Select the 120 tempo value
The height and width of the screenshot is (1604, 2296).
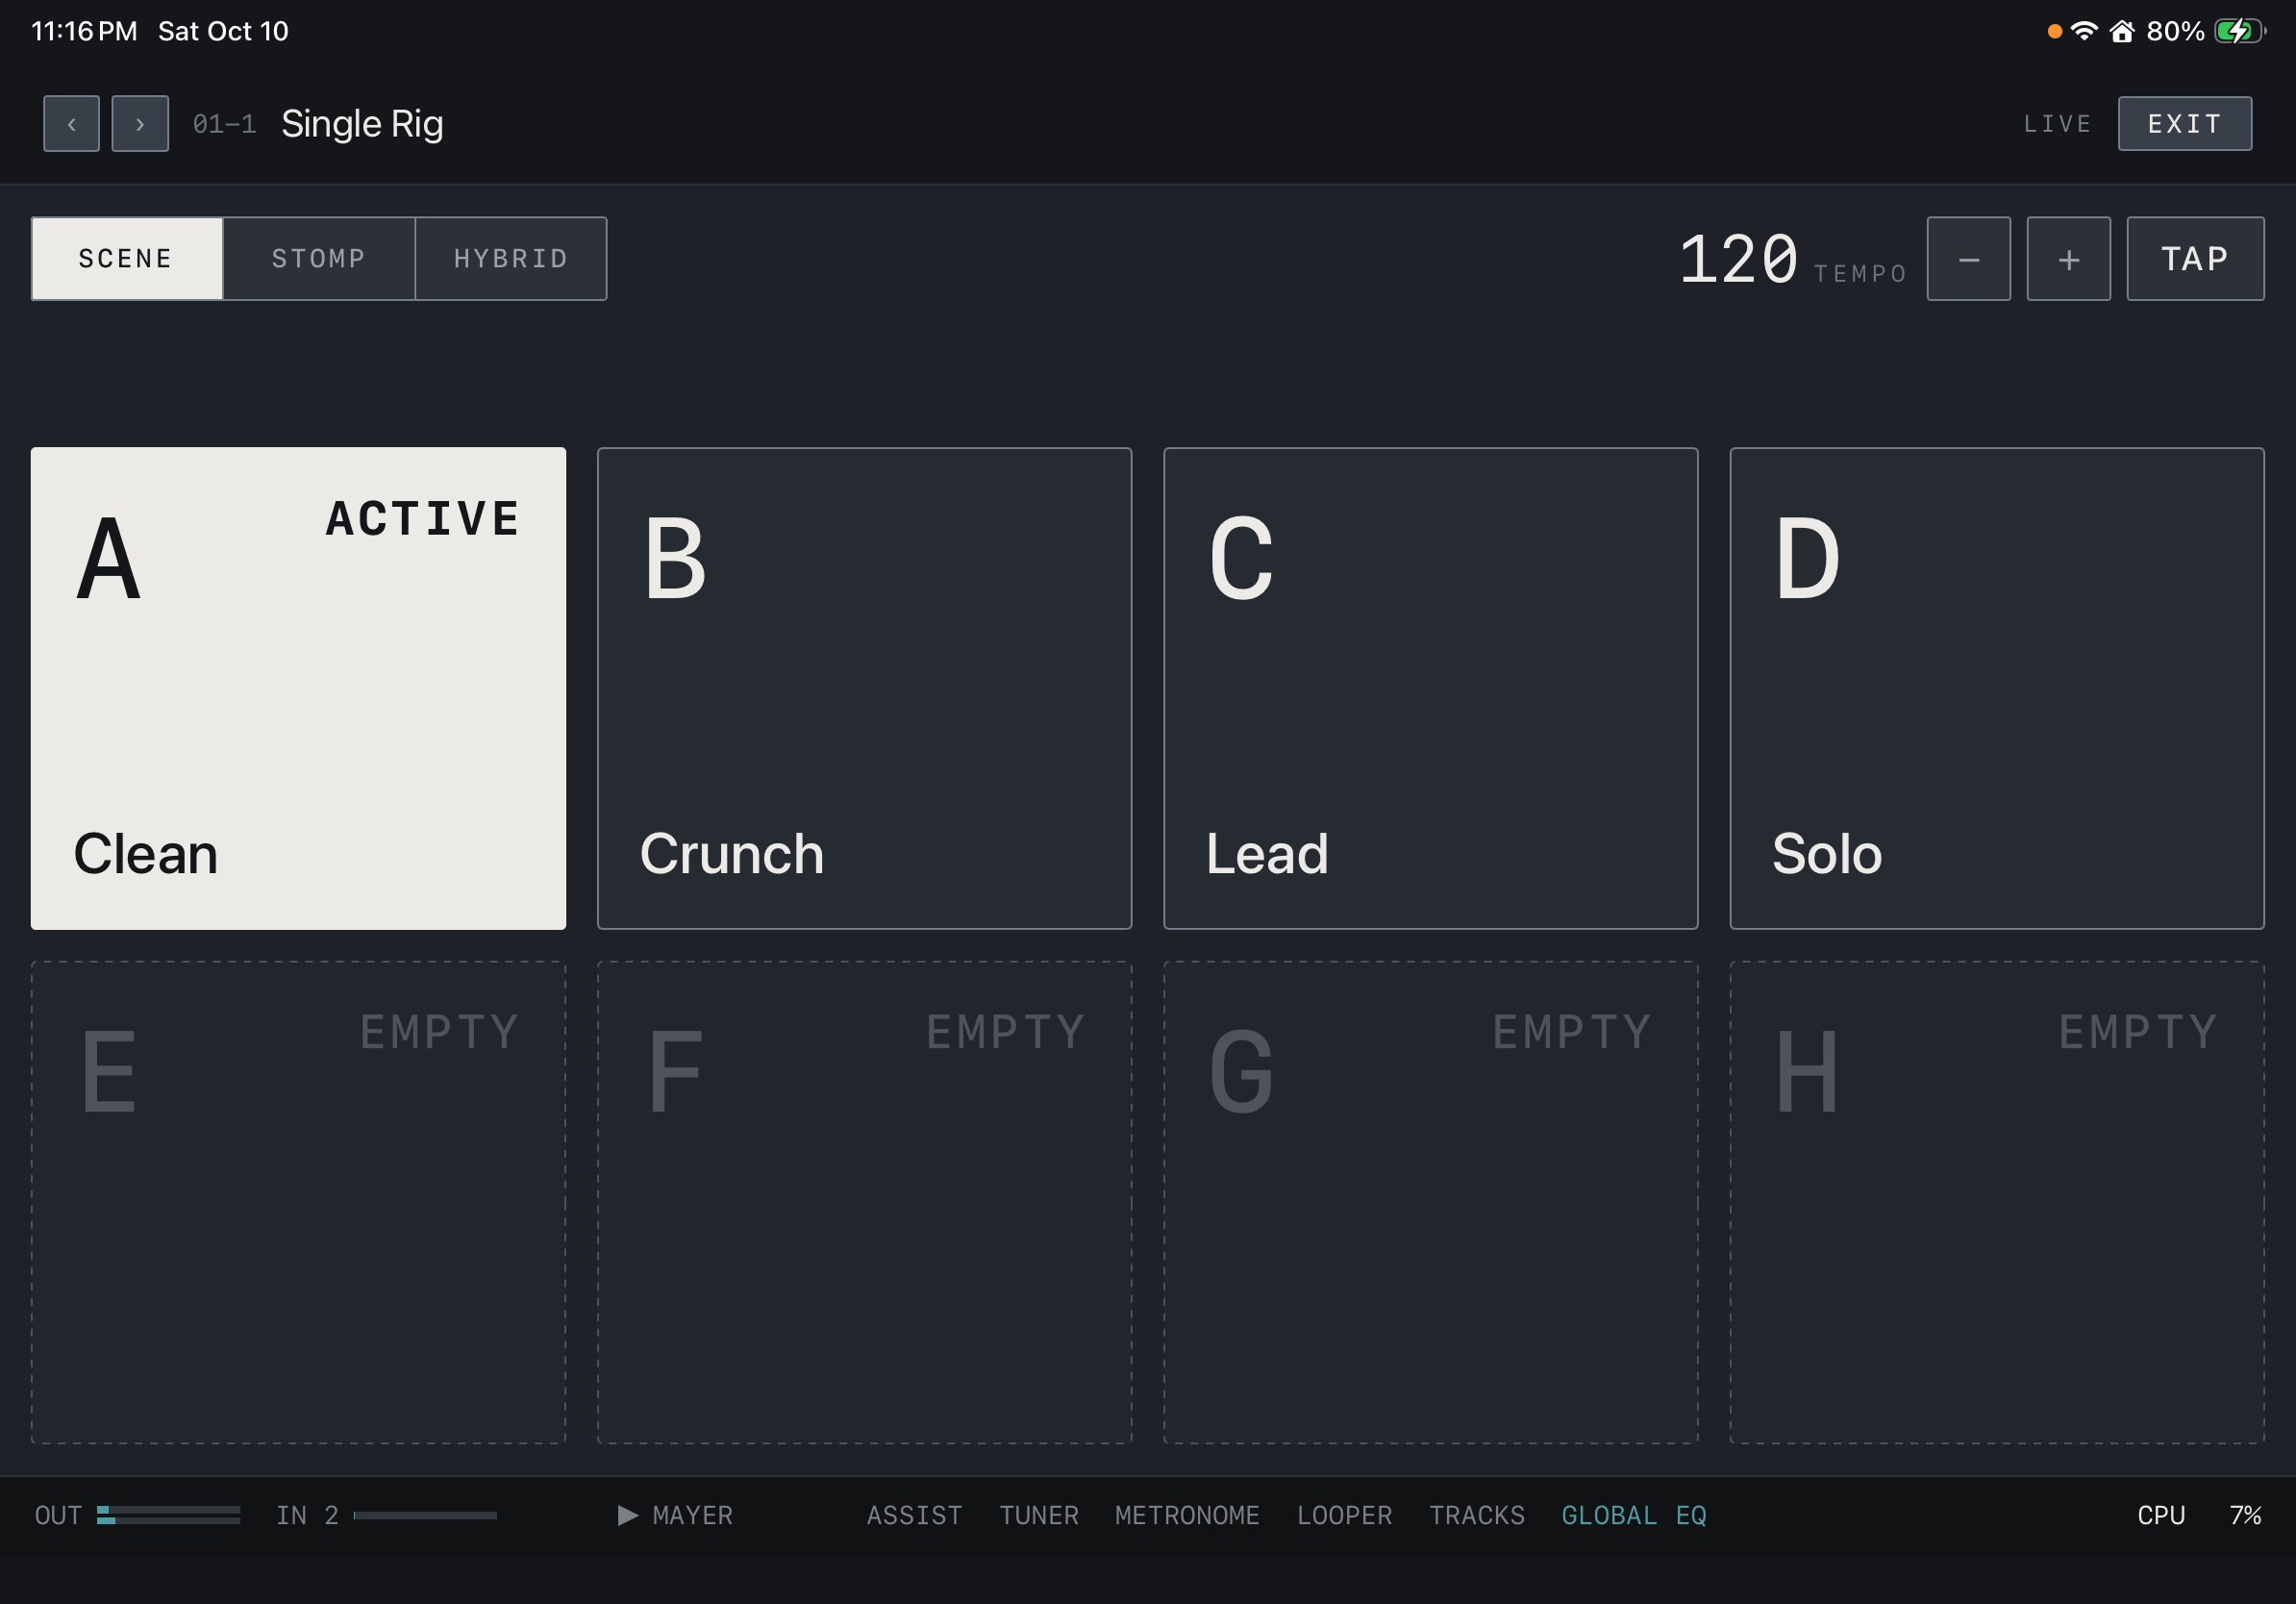[1738, 260]
